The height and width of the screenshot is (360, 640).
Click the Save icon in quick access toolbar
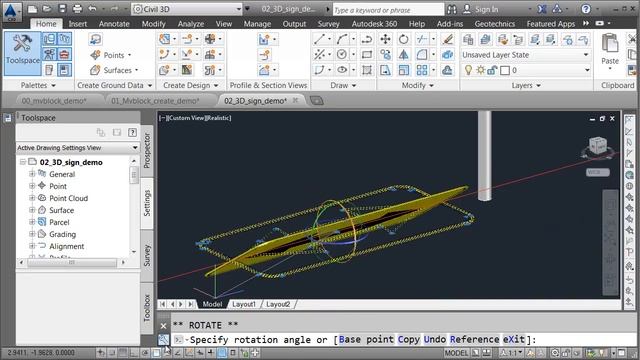pos(62,9)
